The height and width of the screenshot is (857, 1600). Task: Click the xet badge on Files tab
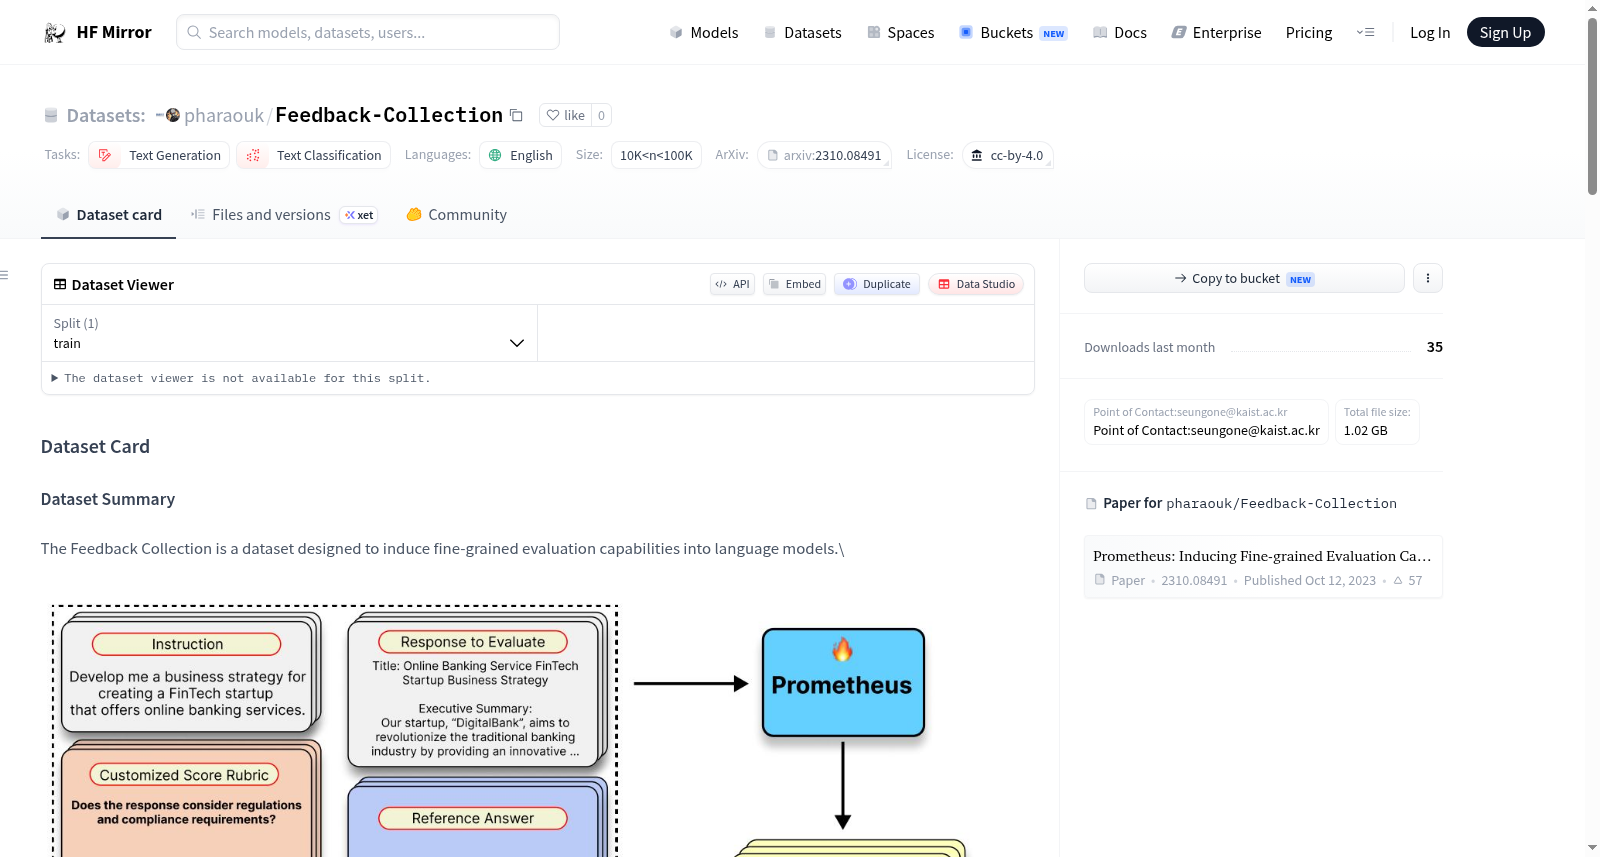(359, 215)
